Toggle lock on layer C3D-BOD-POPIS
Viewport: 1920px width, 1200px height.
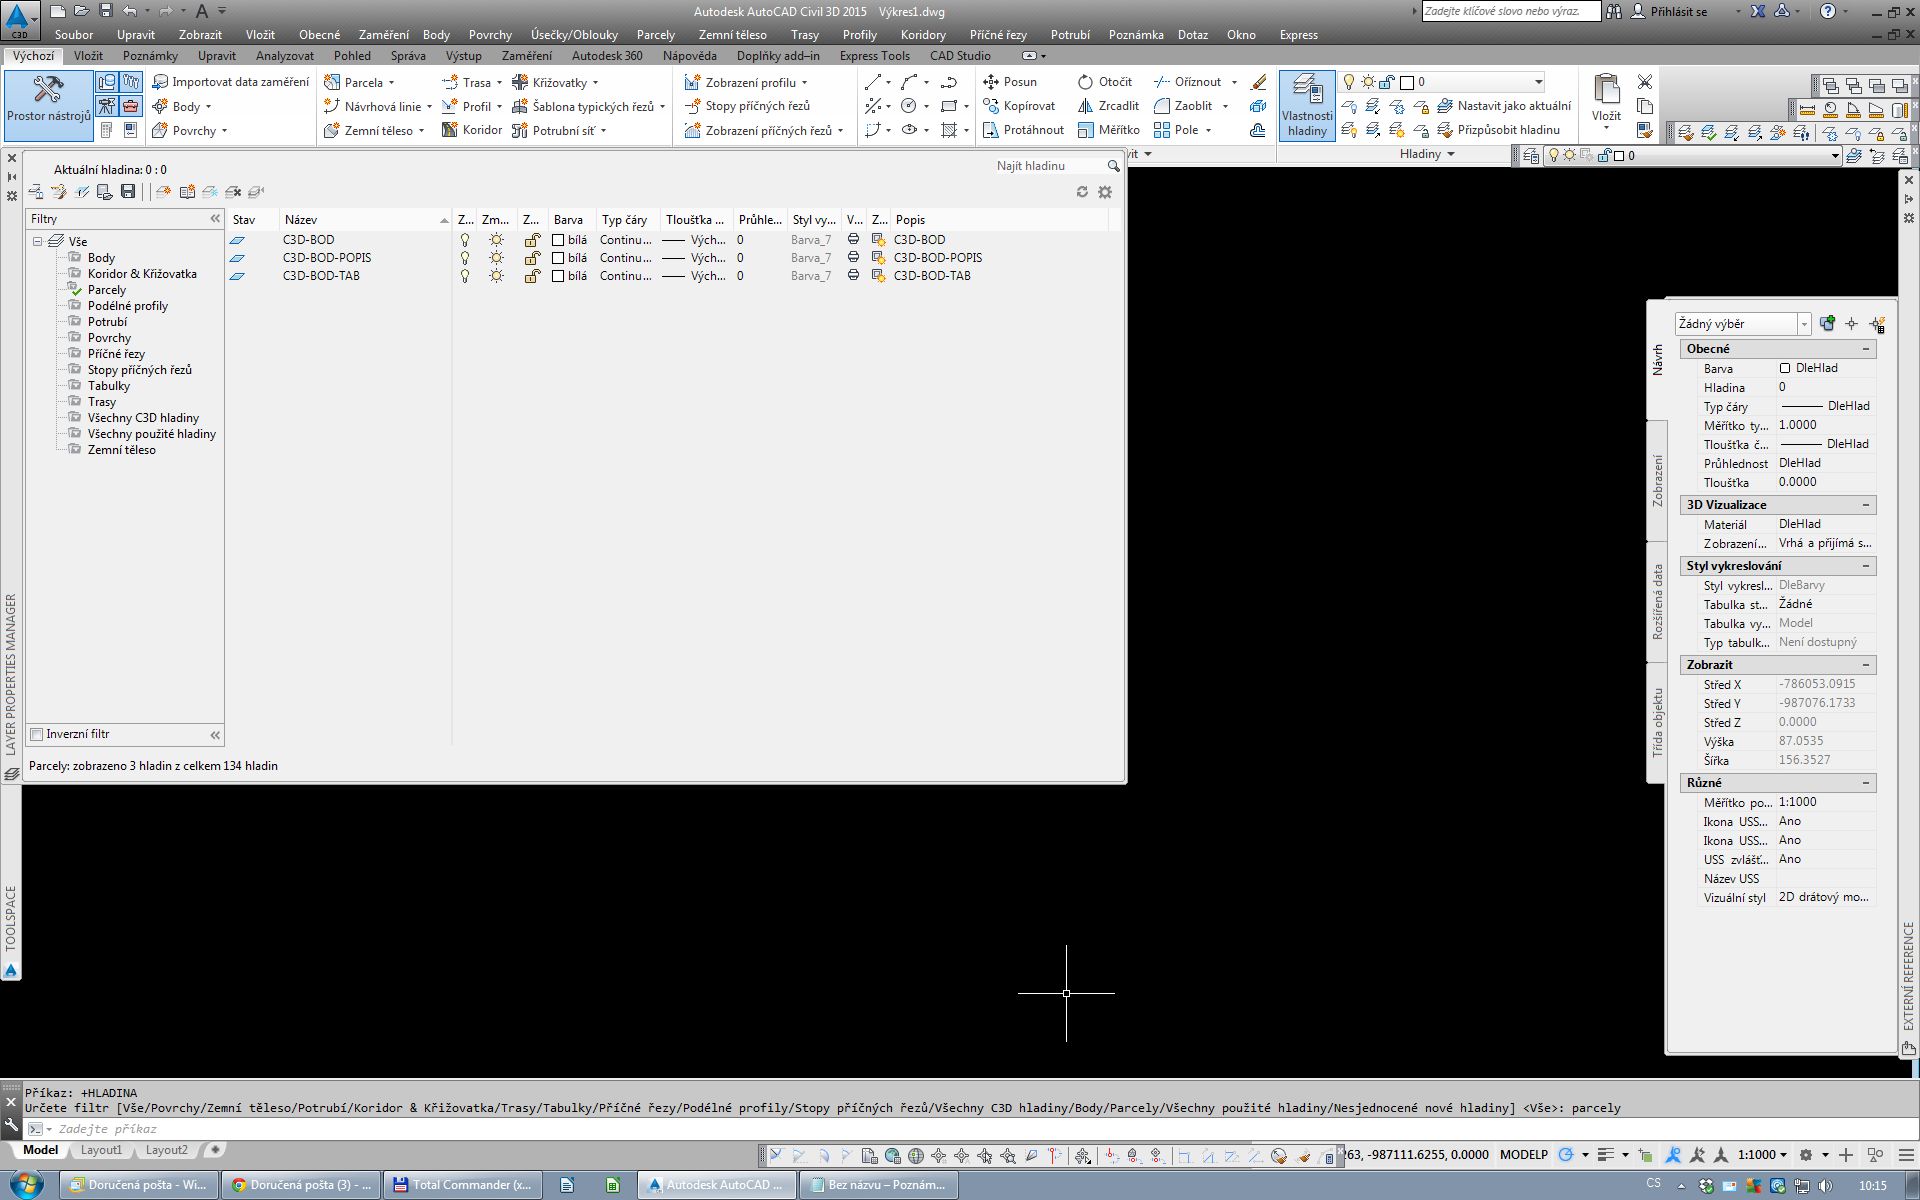532,258
